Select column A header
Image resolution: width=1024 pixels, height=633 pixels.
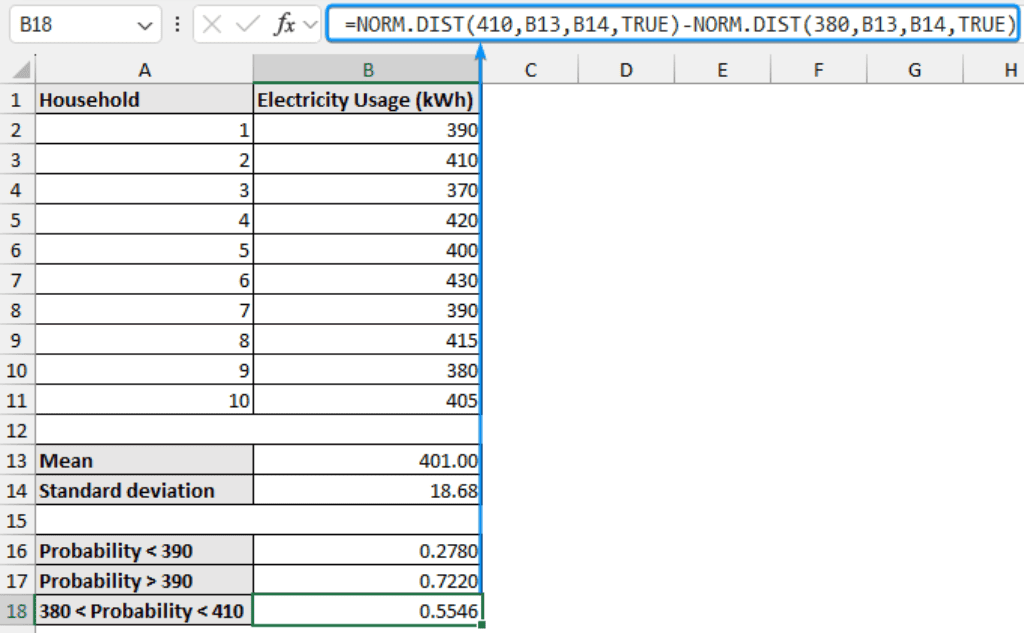(x=145, y=69)
